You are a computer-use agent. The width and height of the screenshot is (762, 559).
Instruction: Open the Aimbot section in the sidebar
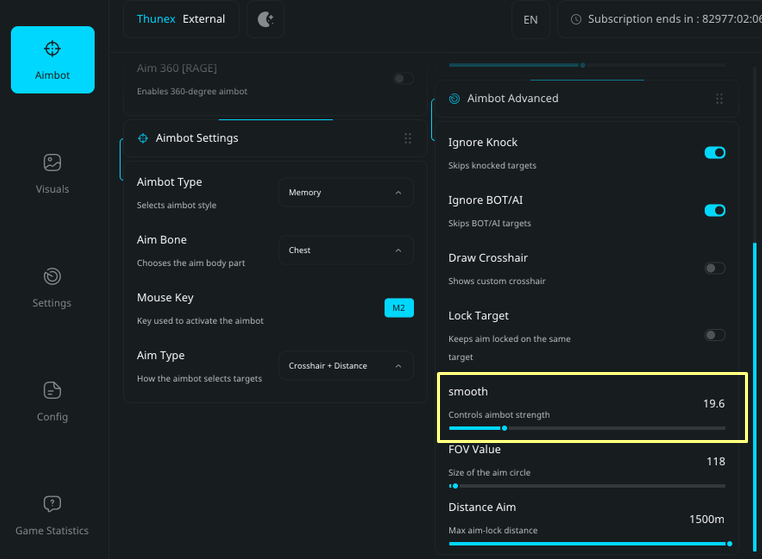point(52,59)
